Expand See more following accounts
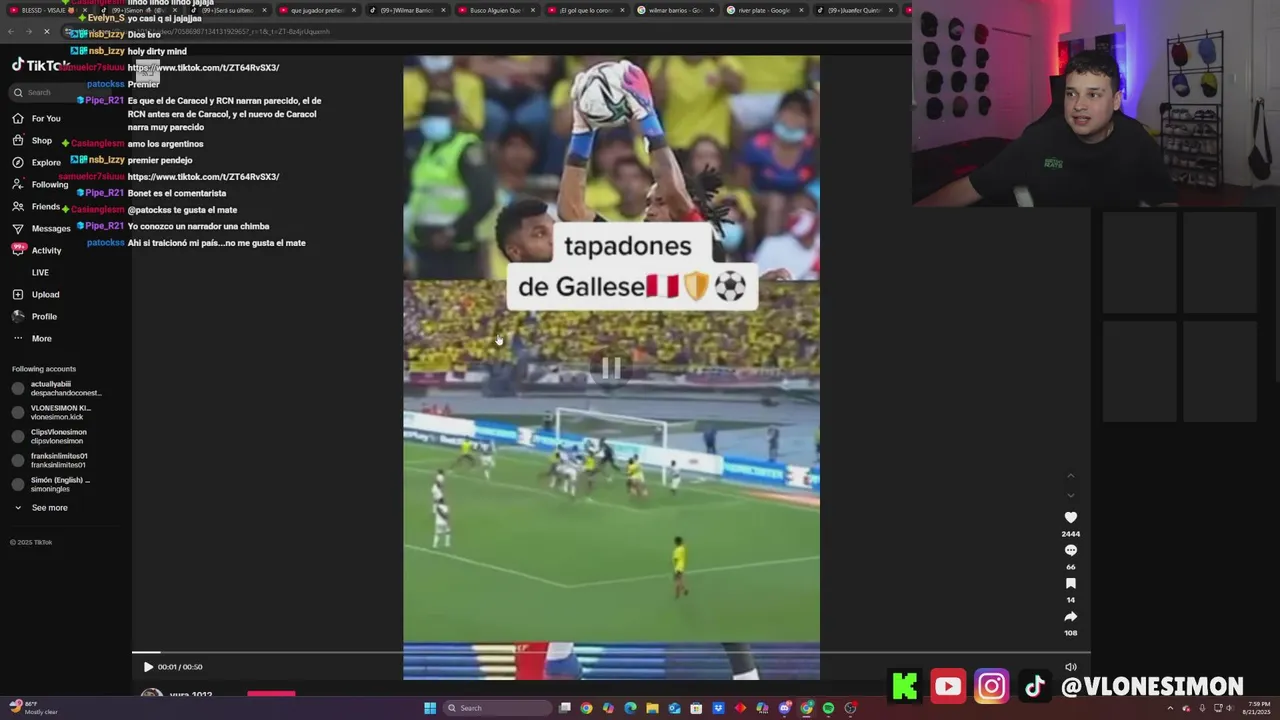This screenshot has height=720, width=1280. (x=41, y=508)
